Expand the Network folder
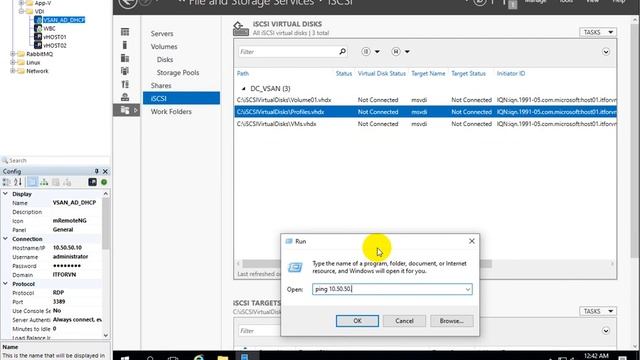This screenshot has height=360, width=640. click(x=13, y=71)
